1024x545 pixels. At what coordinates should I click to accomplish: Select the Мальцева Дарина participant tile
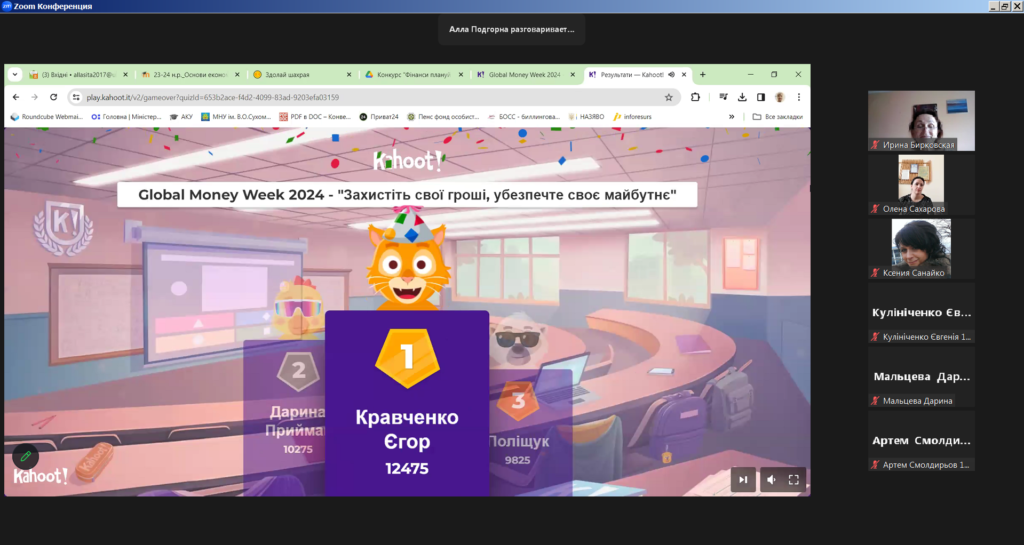(x=921, y=377)
